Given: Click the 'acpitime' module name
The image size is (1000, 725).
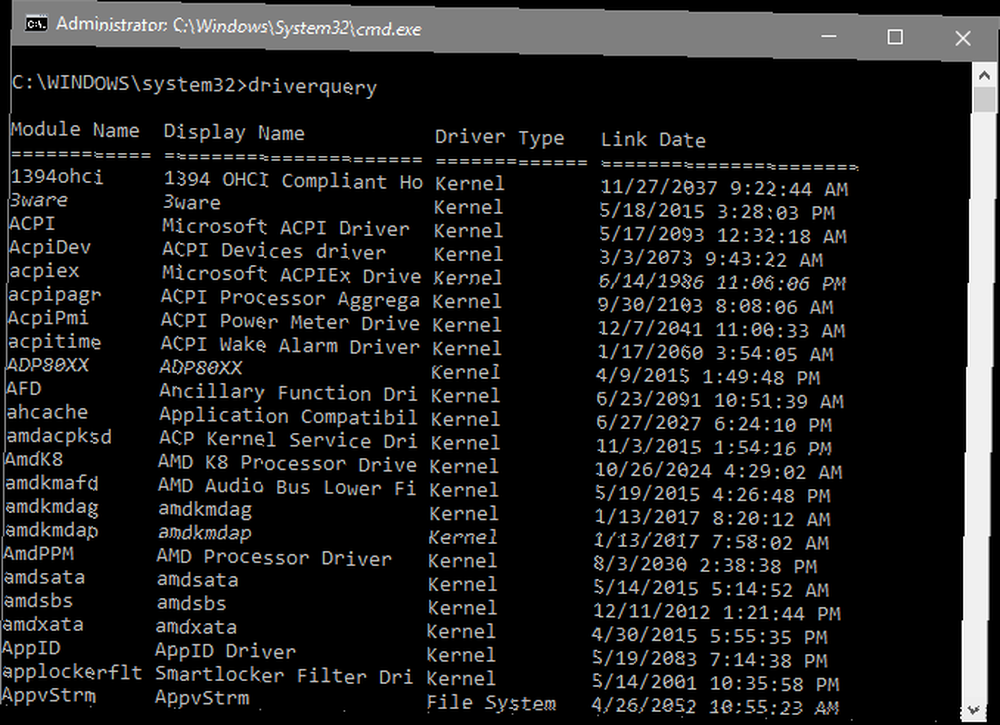Looking at the screenshot, I should point(54,342).
